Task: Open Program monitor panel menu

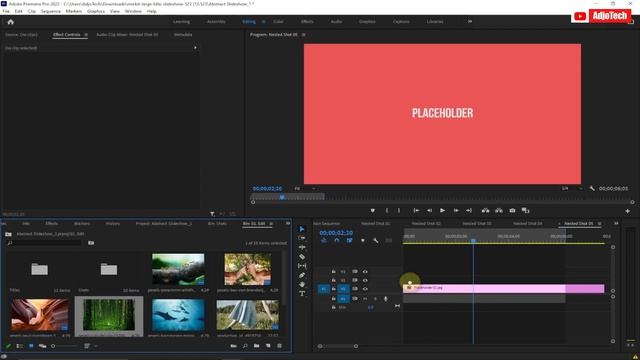Action: 304,35
